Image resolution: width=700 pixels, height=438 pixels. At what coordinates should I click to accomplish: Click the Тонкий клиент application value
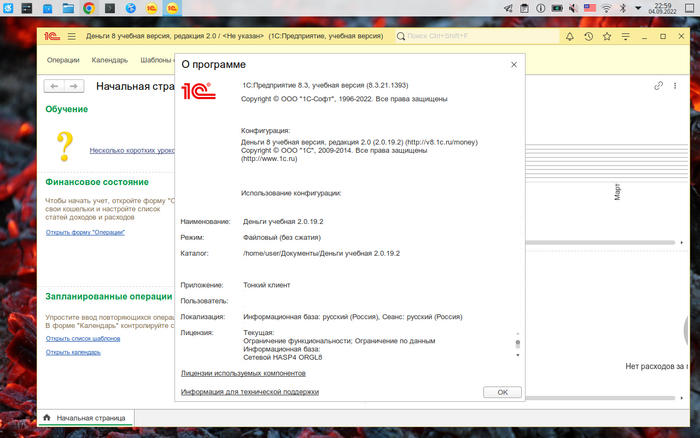pos(267,285)
